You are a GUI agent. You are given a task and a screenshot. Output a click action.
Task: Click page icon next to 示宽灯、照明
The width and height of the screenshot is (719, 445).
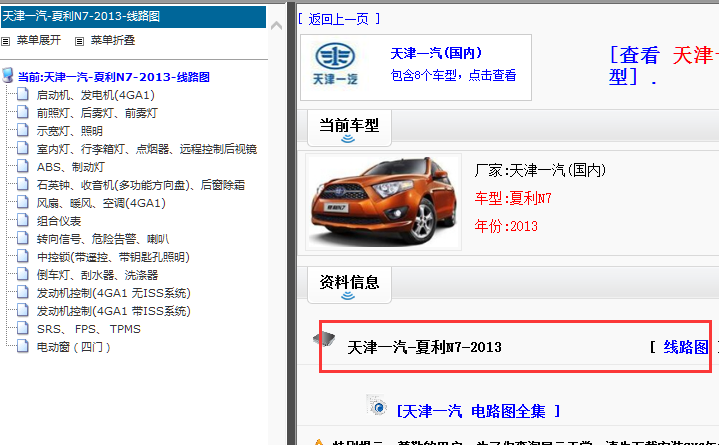[22, 130]
